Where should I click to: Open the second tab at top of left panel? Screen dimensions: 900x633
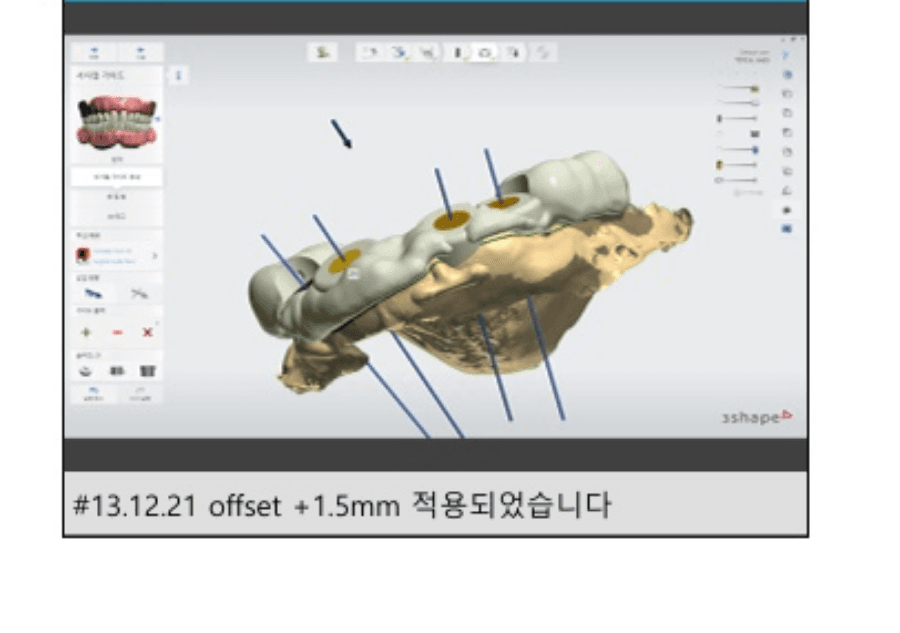pos(141,53)
